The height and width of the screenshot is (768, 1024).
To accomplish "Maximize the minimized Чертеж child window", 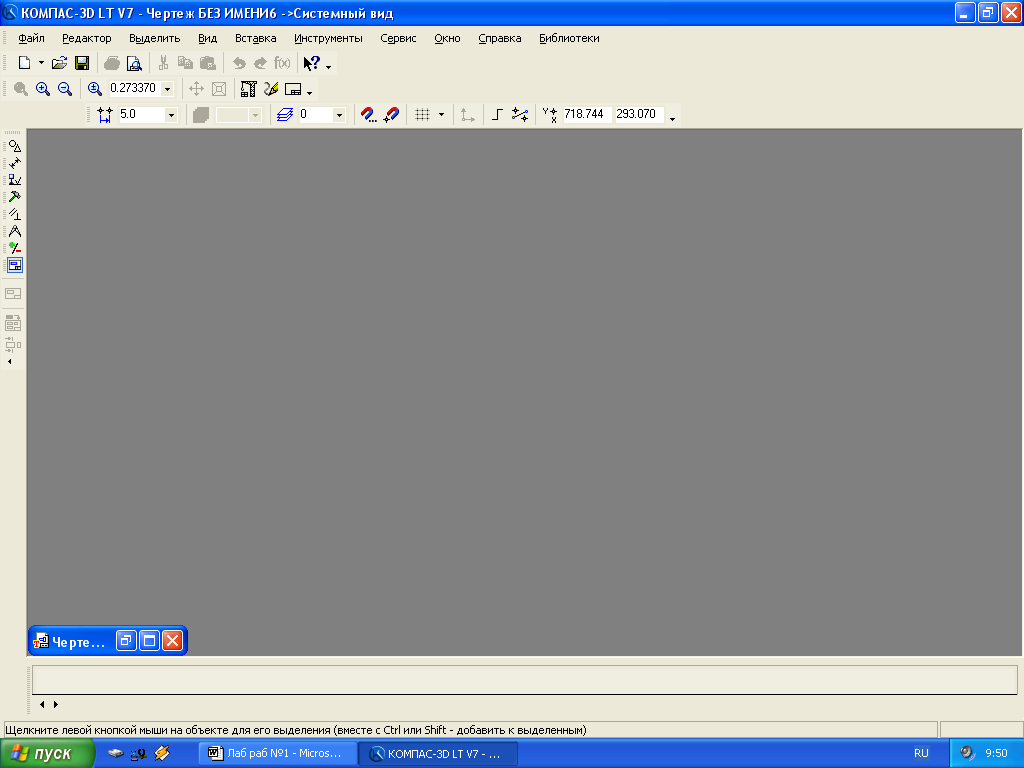I will click(x=150, y=641).
